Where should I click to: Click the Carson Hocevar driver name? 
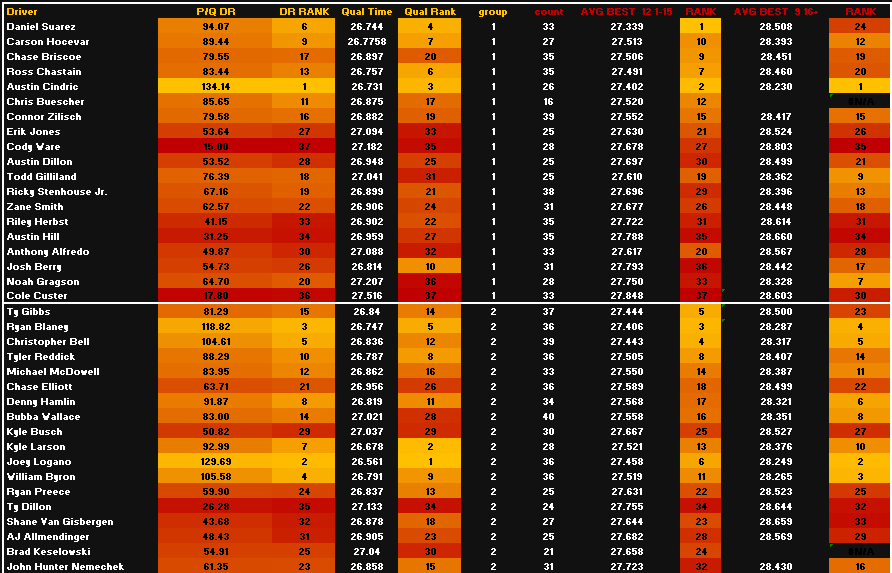(48, 42)
